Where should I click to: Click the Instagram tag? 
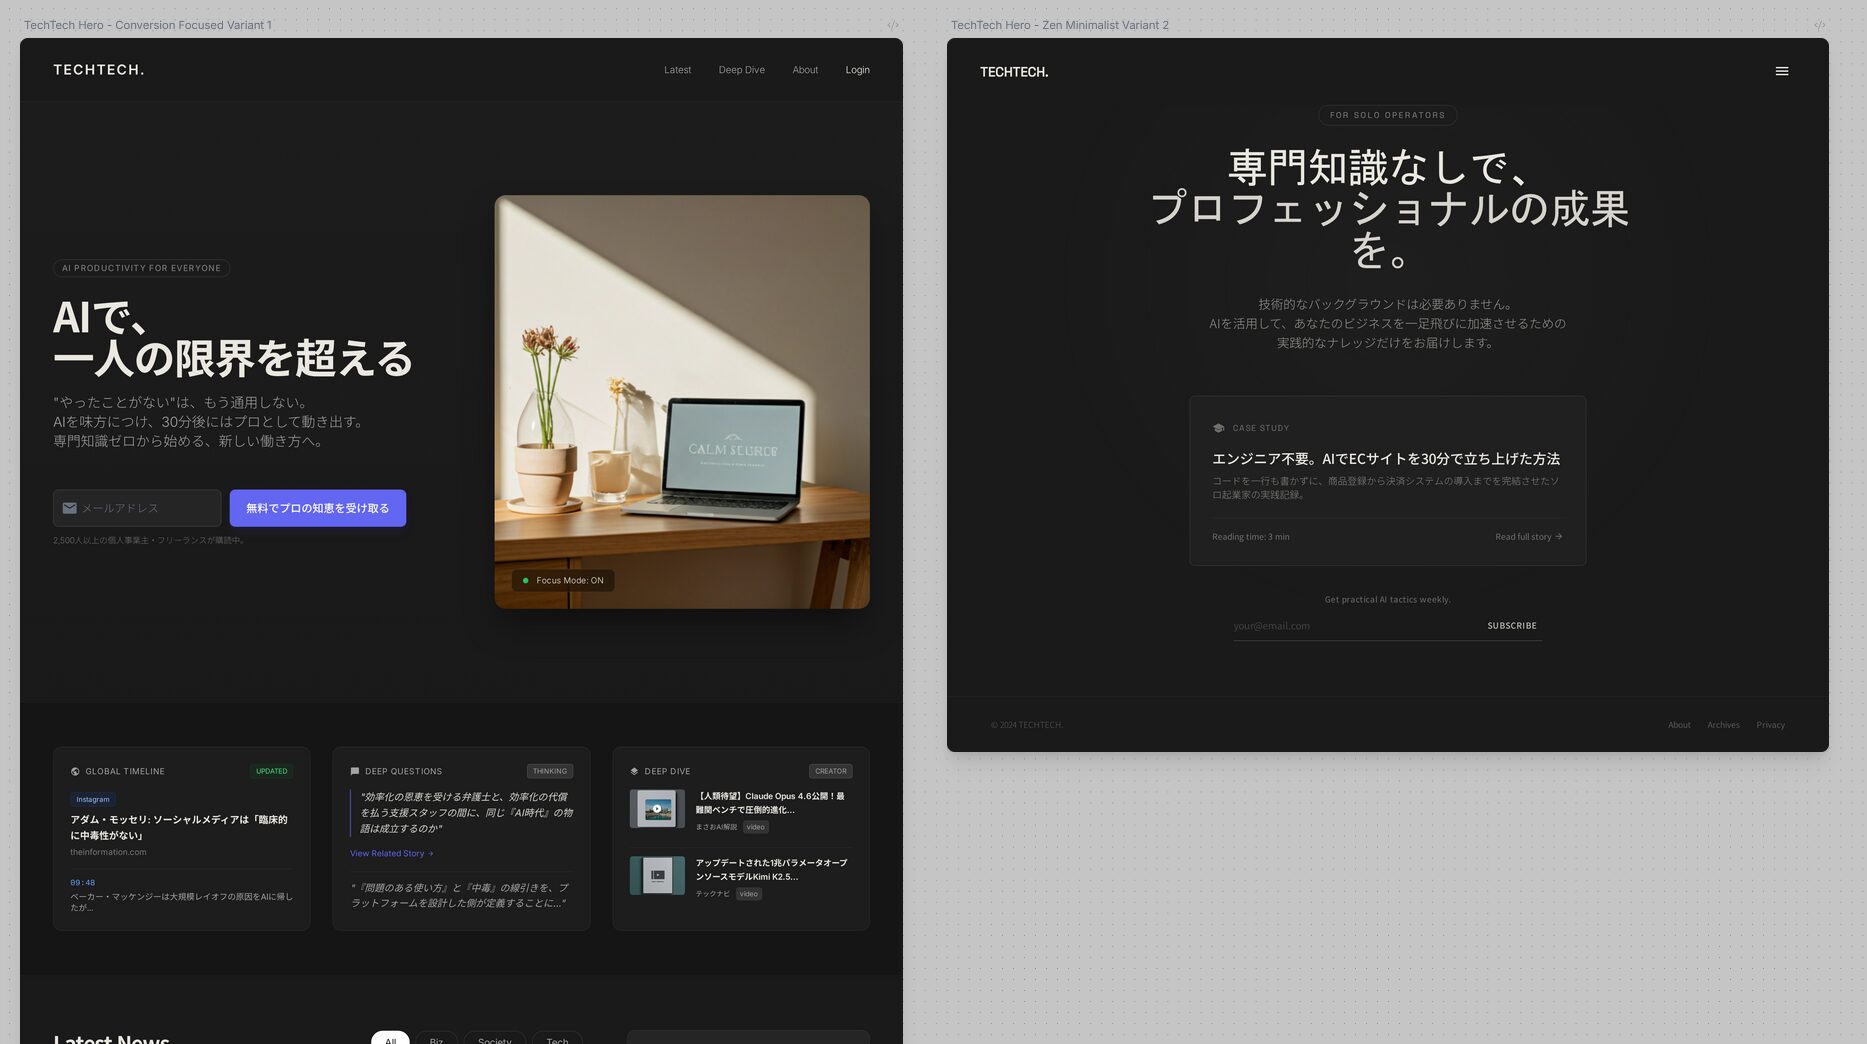click(93, 799)
